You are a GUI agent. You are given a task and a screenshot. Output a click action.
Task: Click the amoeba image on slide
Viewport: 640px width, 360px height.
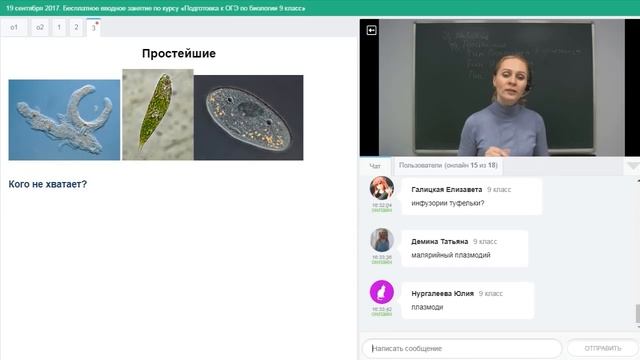coord(64,120)
